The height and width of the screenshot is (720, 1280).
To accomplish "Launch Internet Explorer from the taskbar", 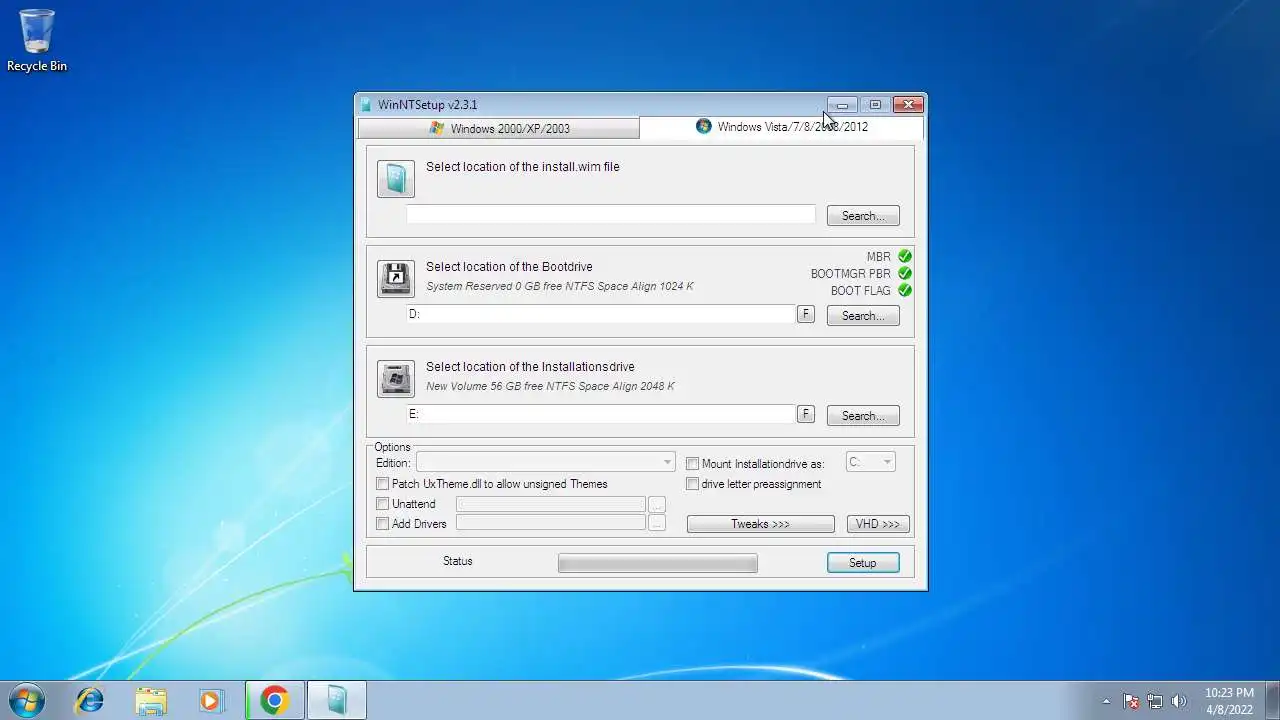I will coord(90,700).
